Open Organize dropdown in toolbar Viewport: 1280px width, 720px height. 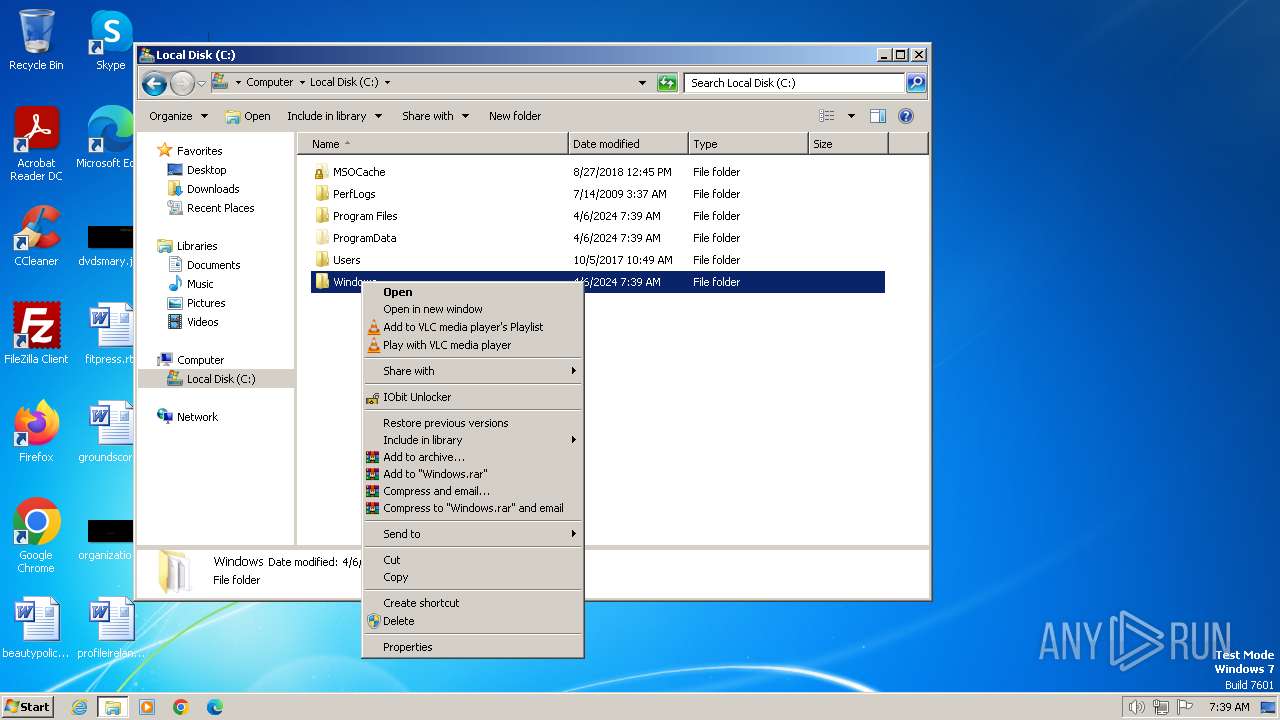178,116
